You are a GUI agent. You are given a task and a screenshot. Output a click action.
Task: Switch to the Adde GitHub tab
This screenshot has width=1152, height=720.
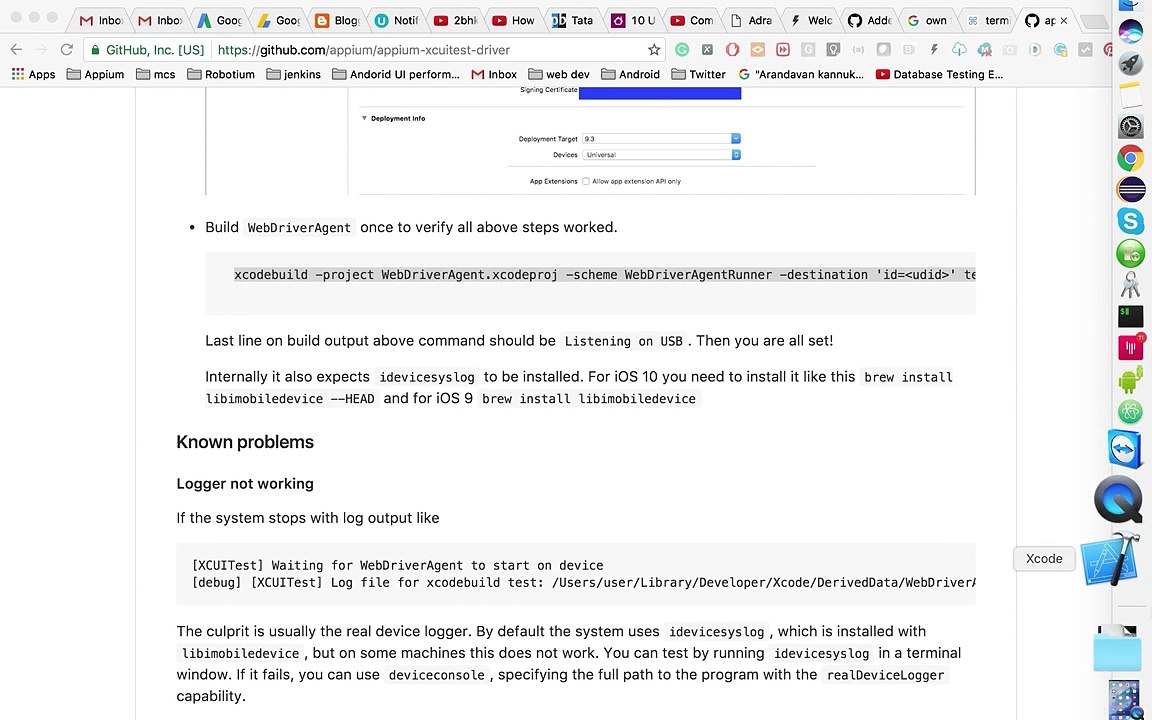[x=869, y=21]
